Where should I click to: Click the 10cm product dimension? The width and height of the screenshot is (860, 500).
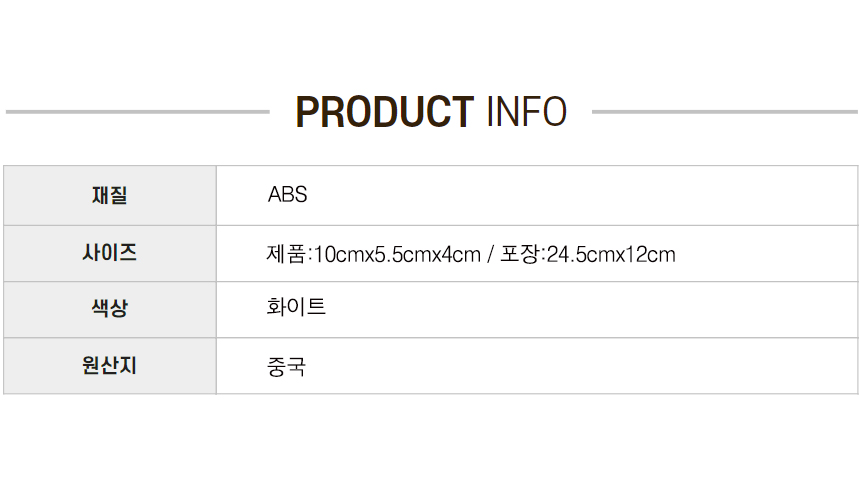pos(337,254)
